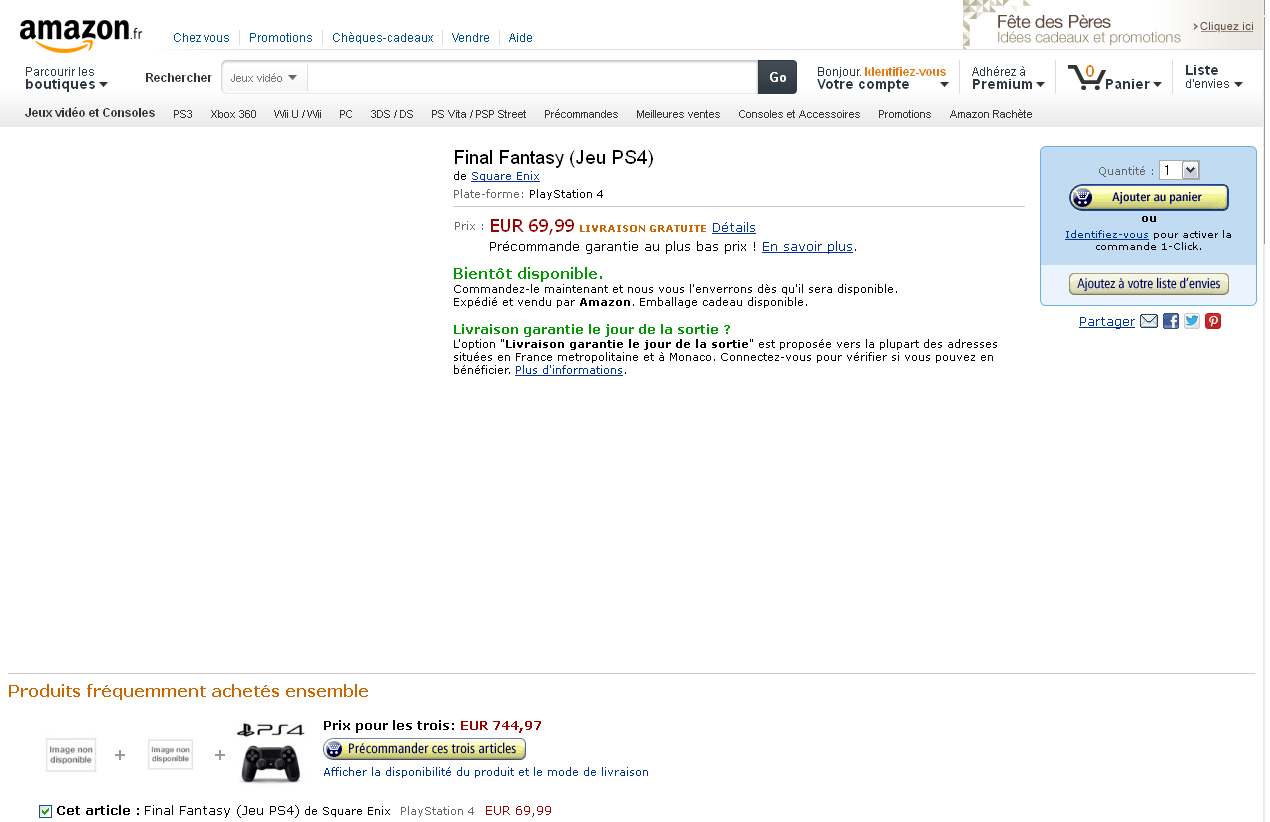Open the Quantité dropdown
This screenshot has height=822, width=1270.
[x=1179, y=170]
